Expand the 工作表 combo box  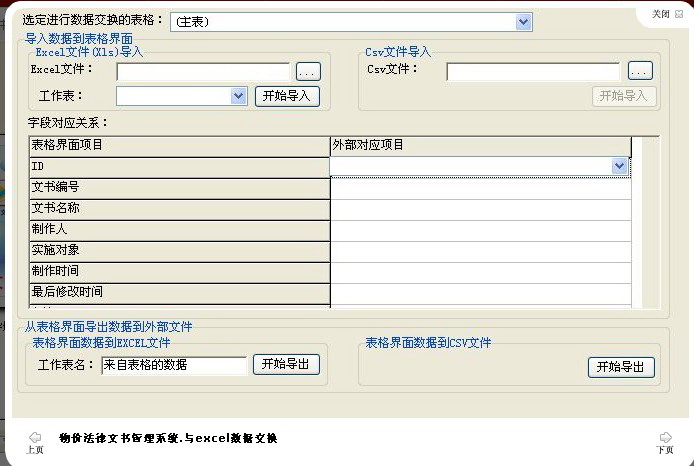coord(238,96)
